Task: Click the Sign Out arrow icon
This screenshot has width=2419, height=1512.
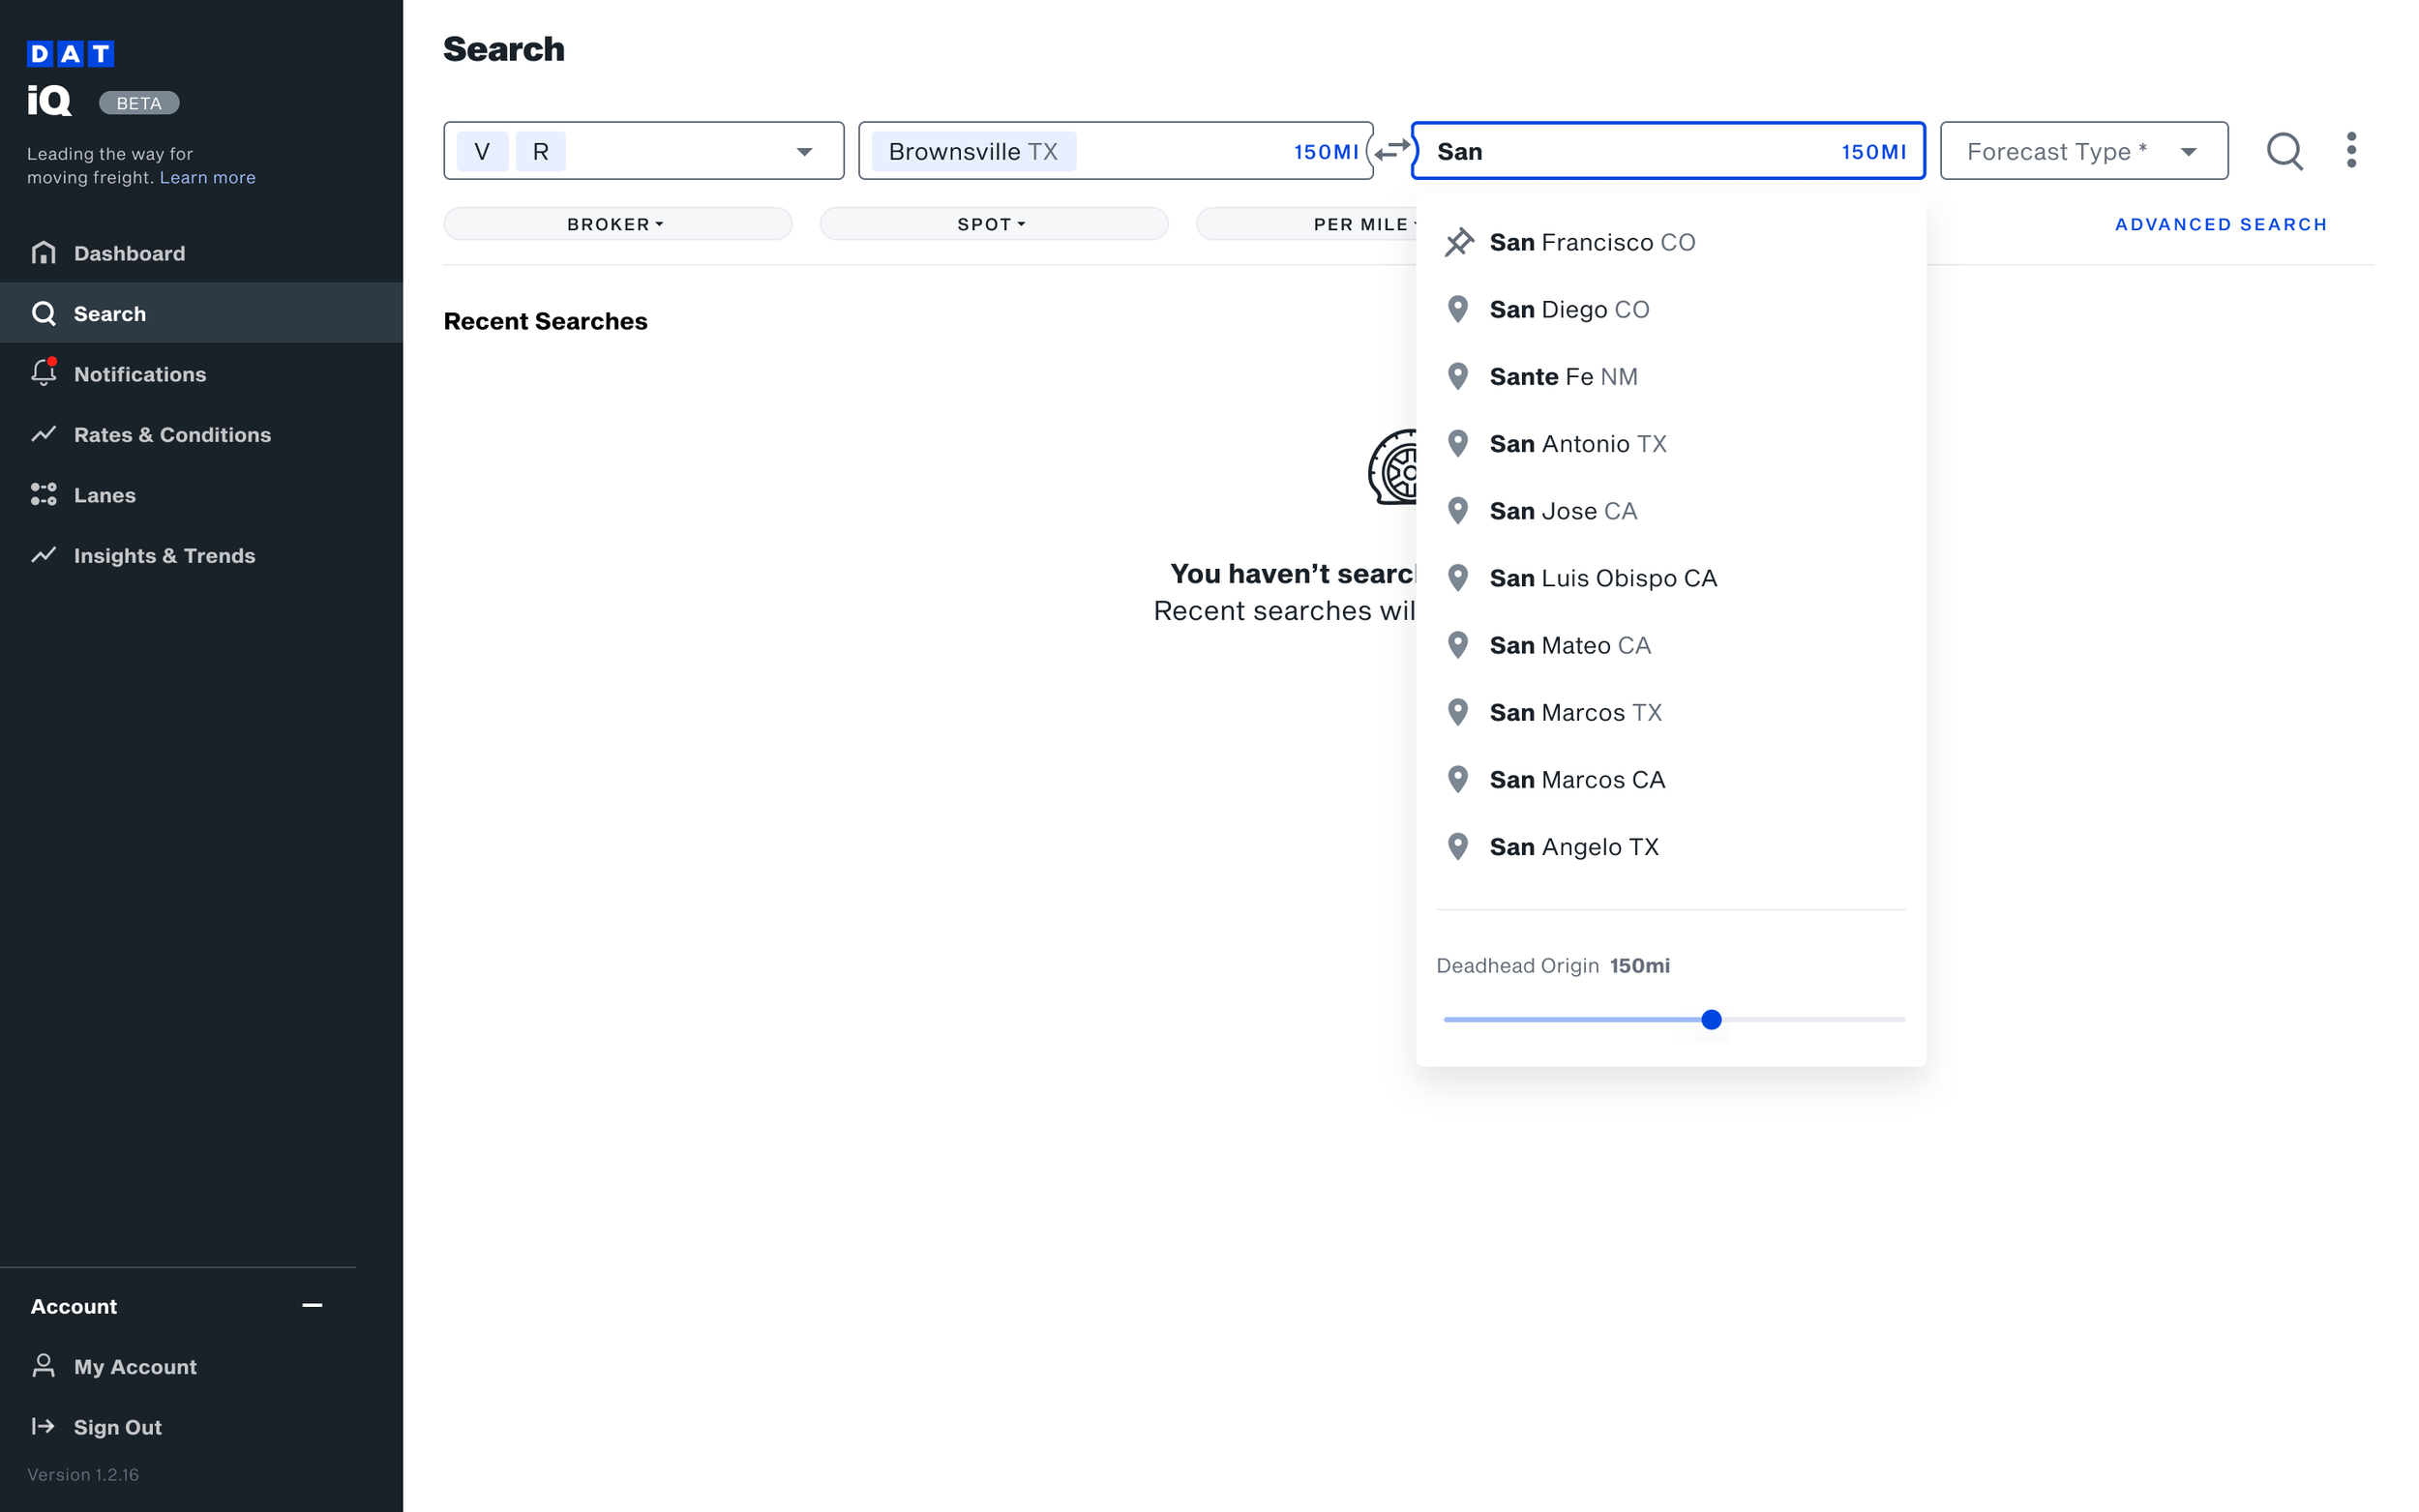Action: point(43,1426)
